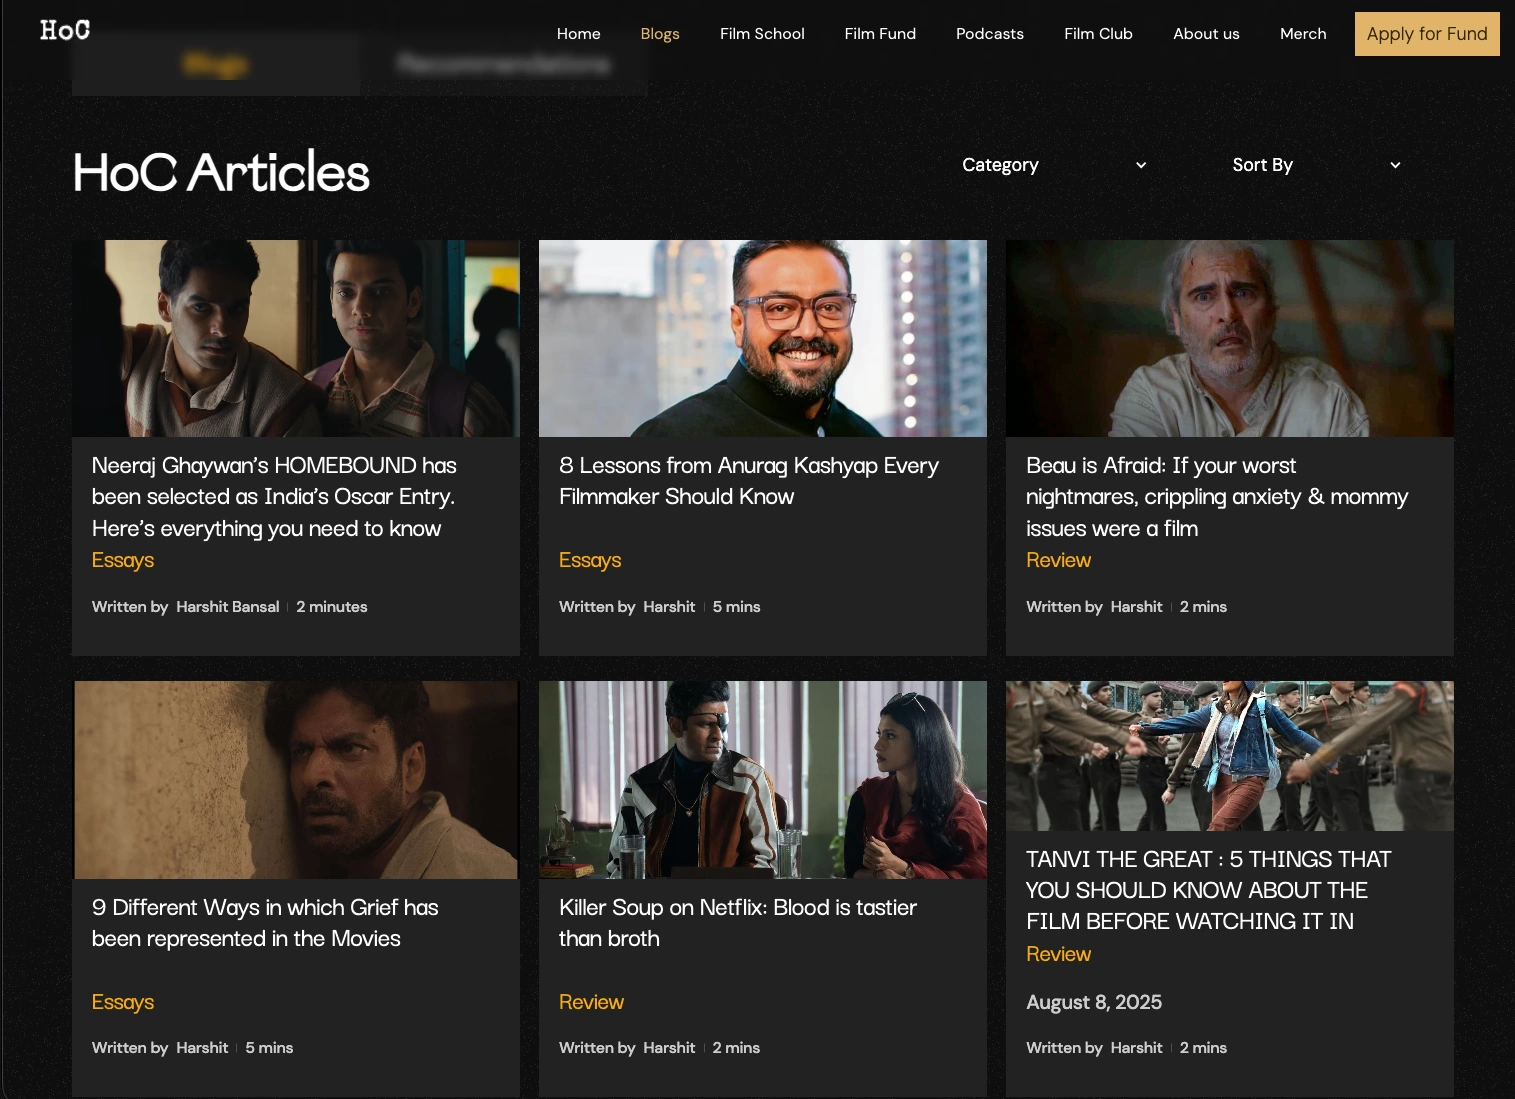The width and height of the screenshot is (1515, 1099).
Task: Open the Home menu item
Action: click(578, 33)
